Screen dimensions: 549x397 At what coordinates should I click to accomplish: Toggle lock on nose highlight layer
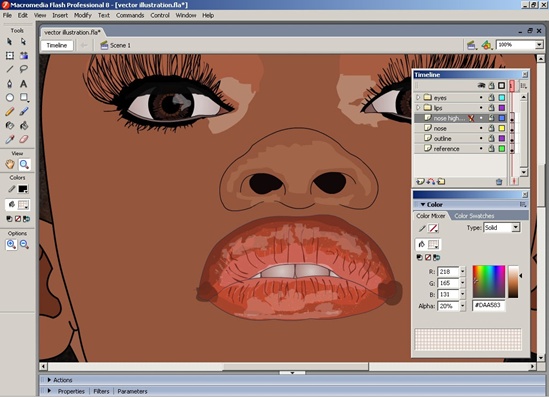pos(492,118)
